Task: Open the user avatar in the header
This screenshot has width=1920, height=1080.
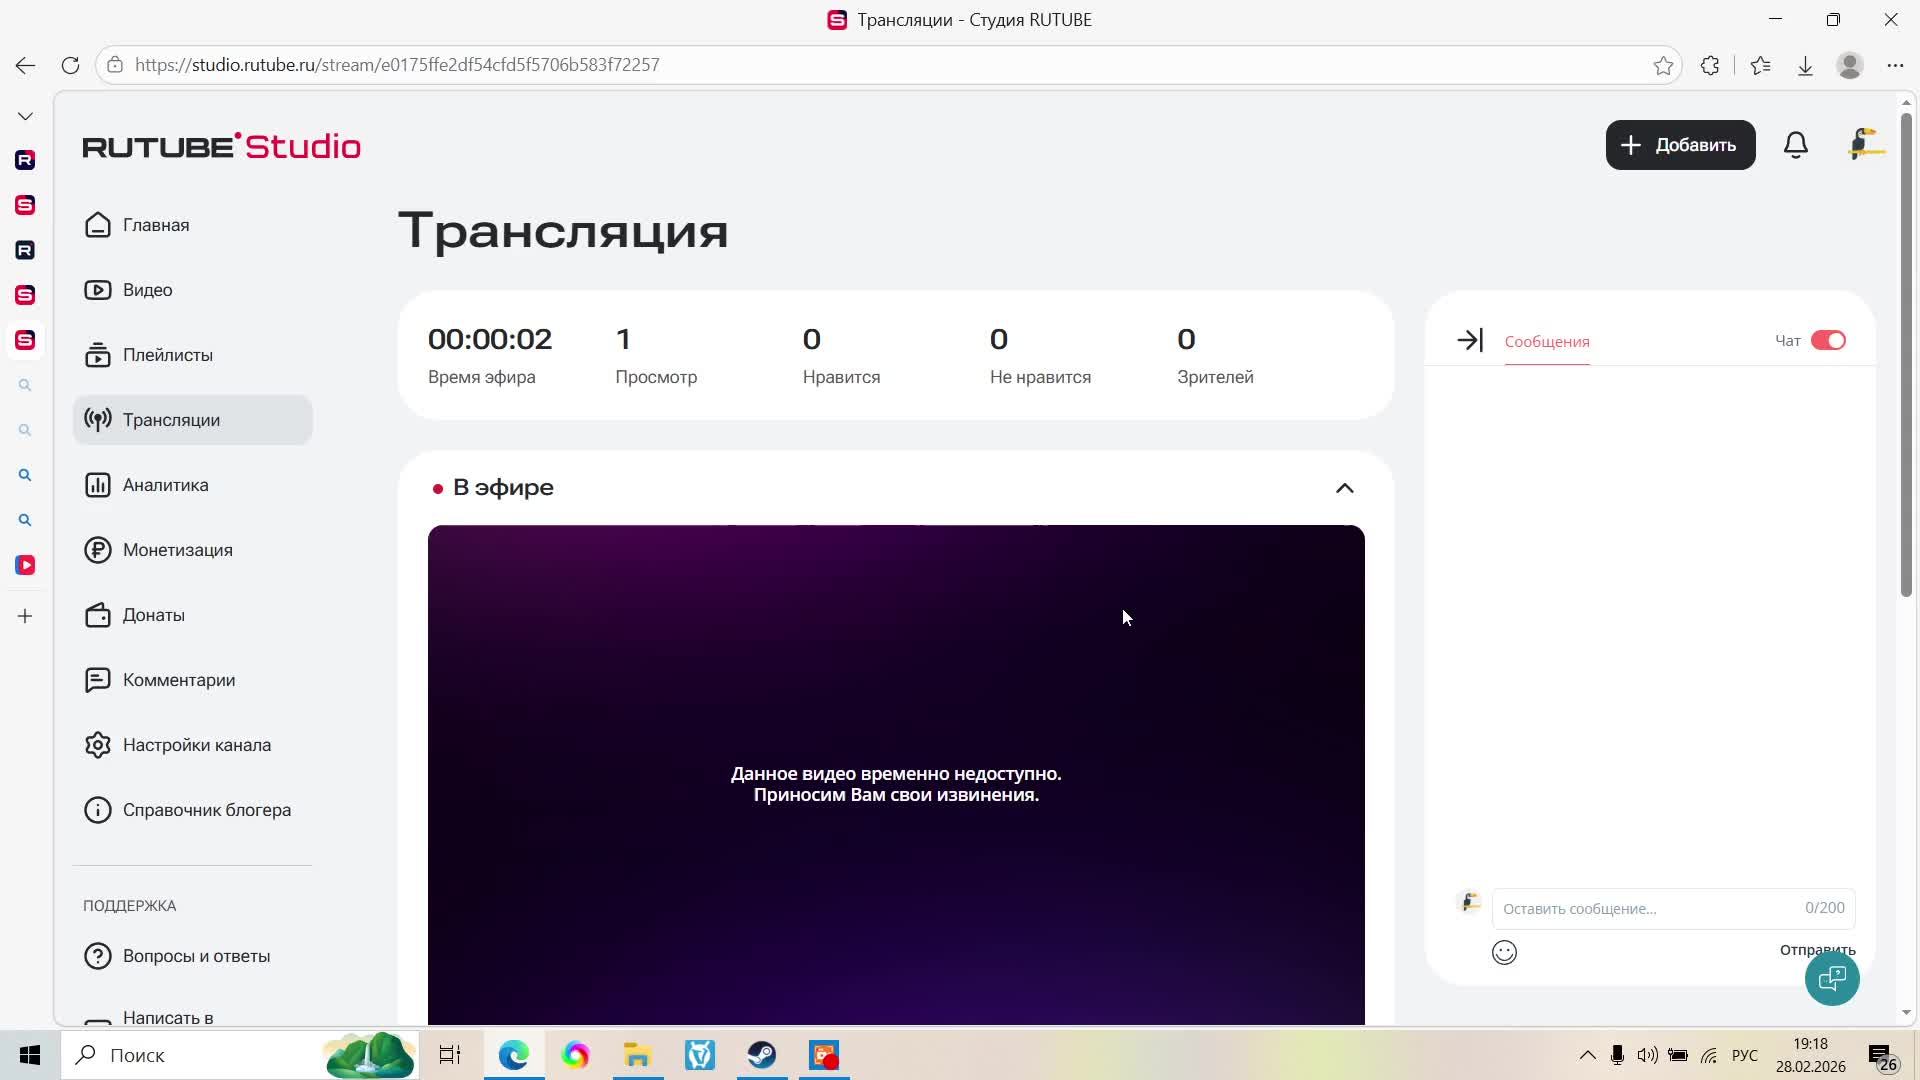Action: (x=1866, y=145)
